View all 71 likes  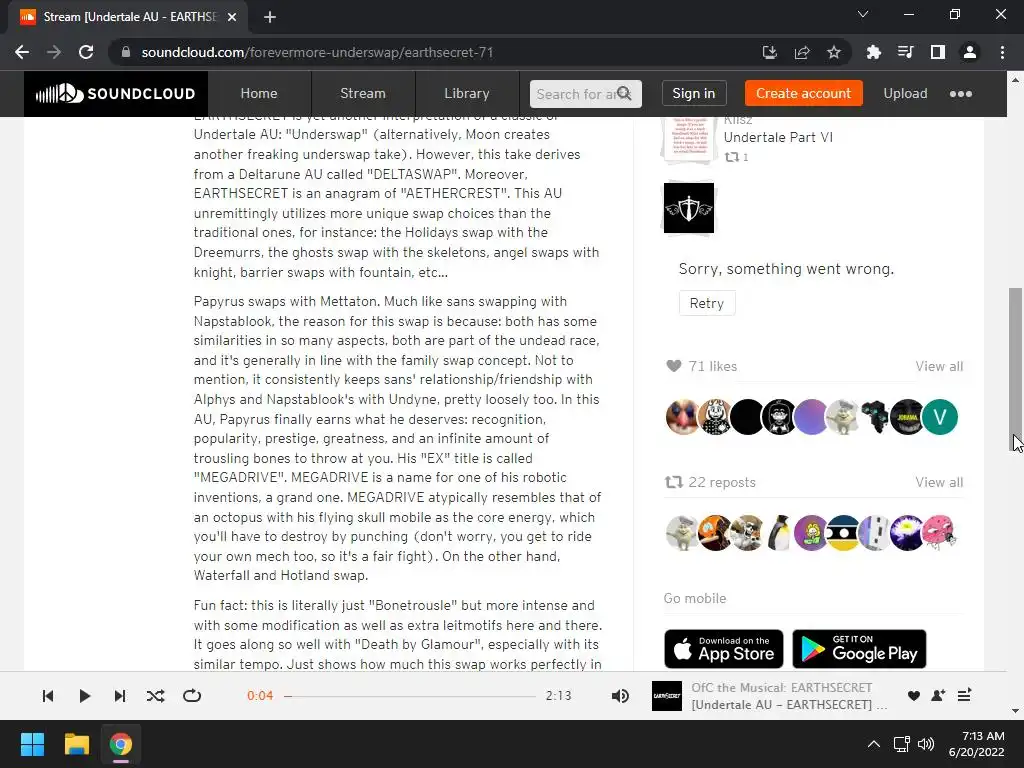point(939,366)
